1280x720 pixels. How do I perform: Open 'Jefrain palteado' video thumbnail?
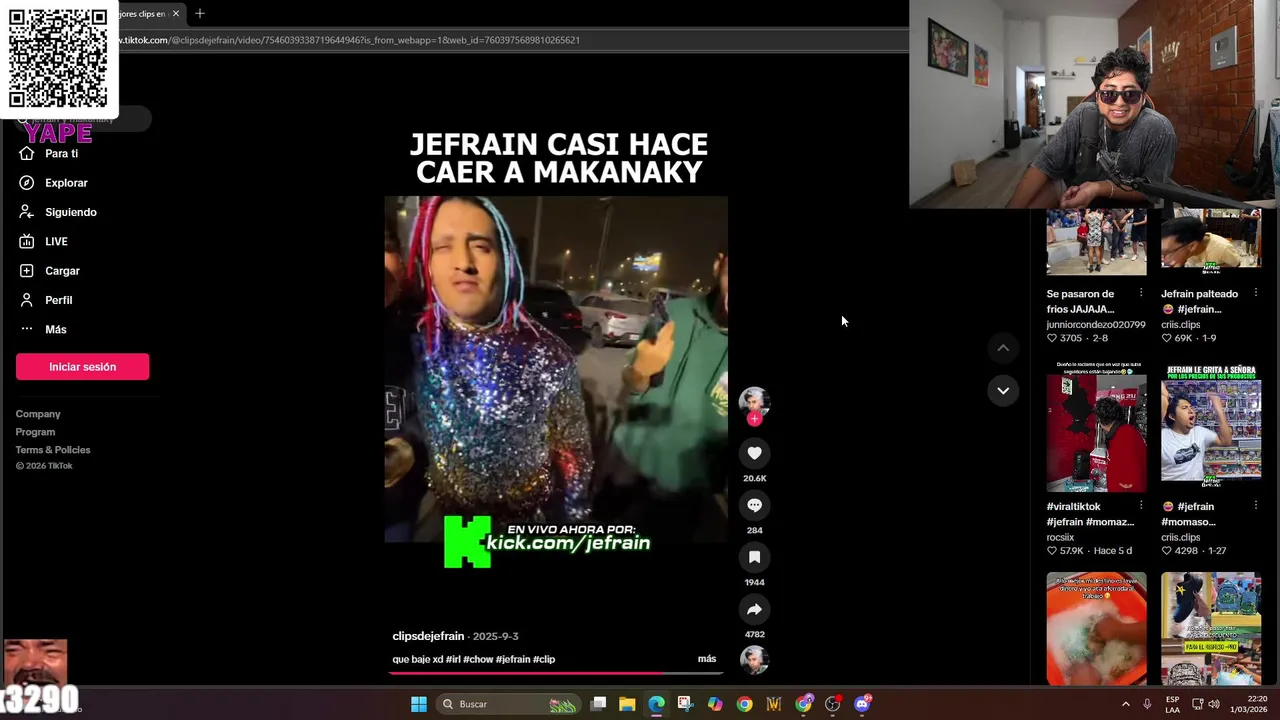1211,242
